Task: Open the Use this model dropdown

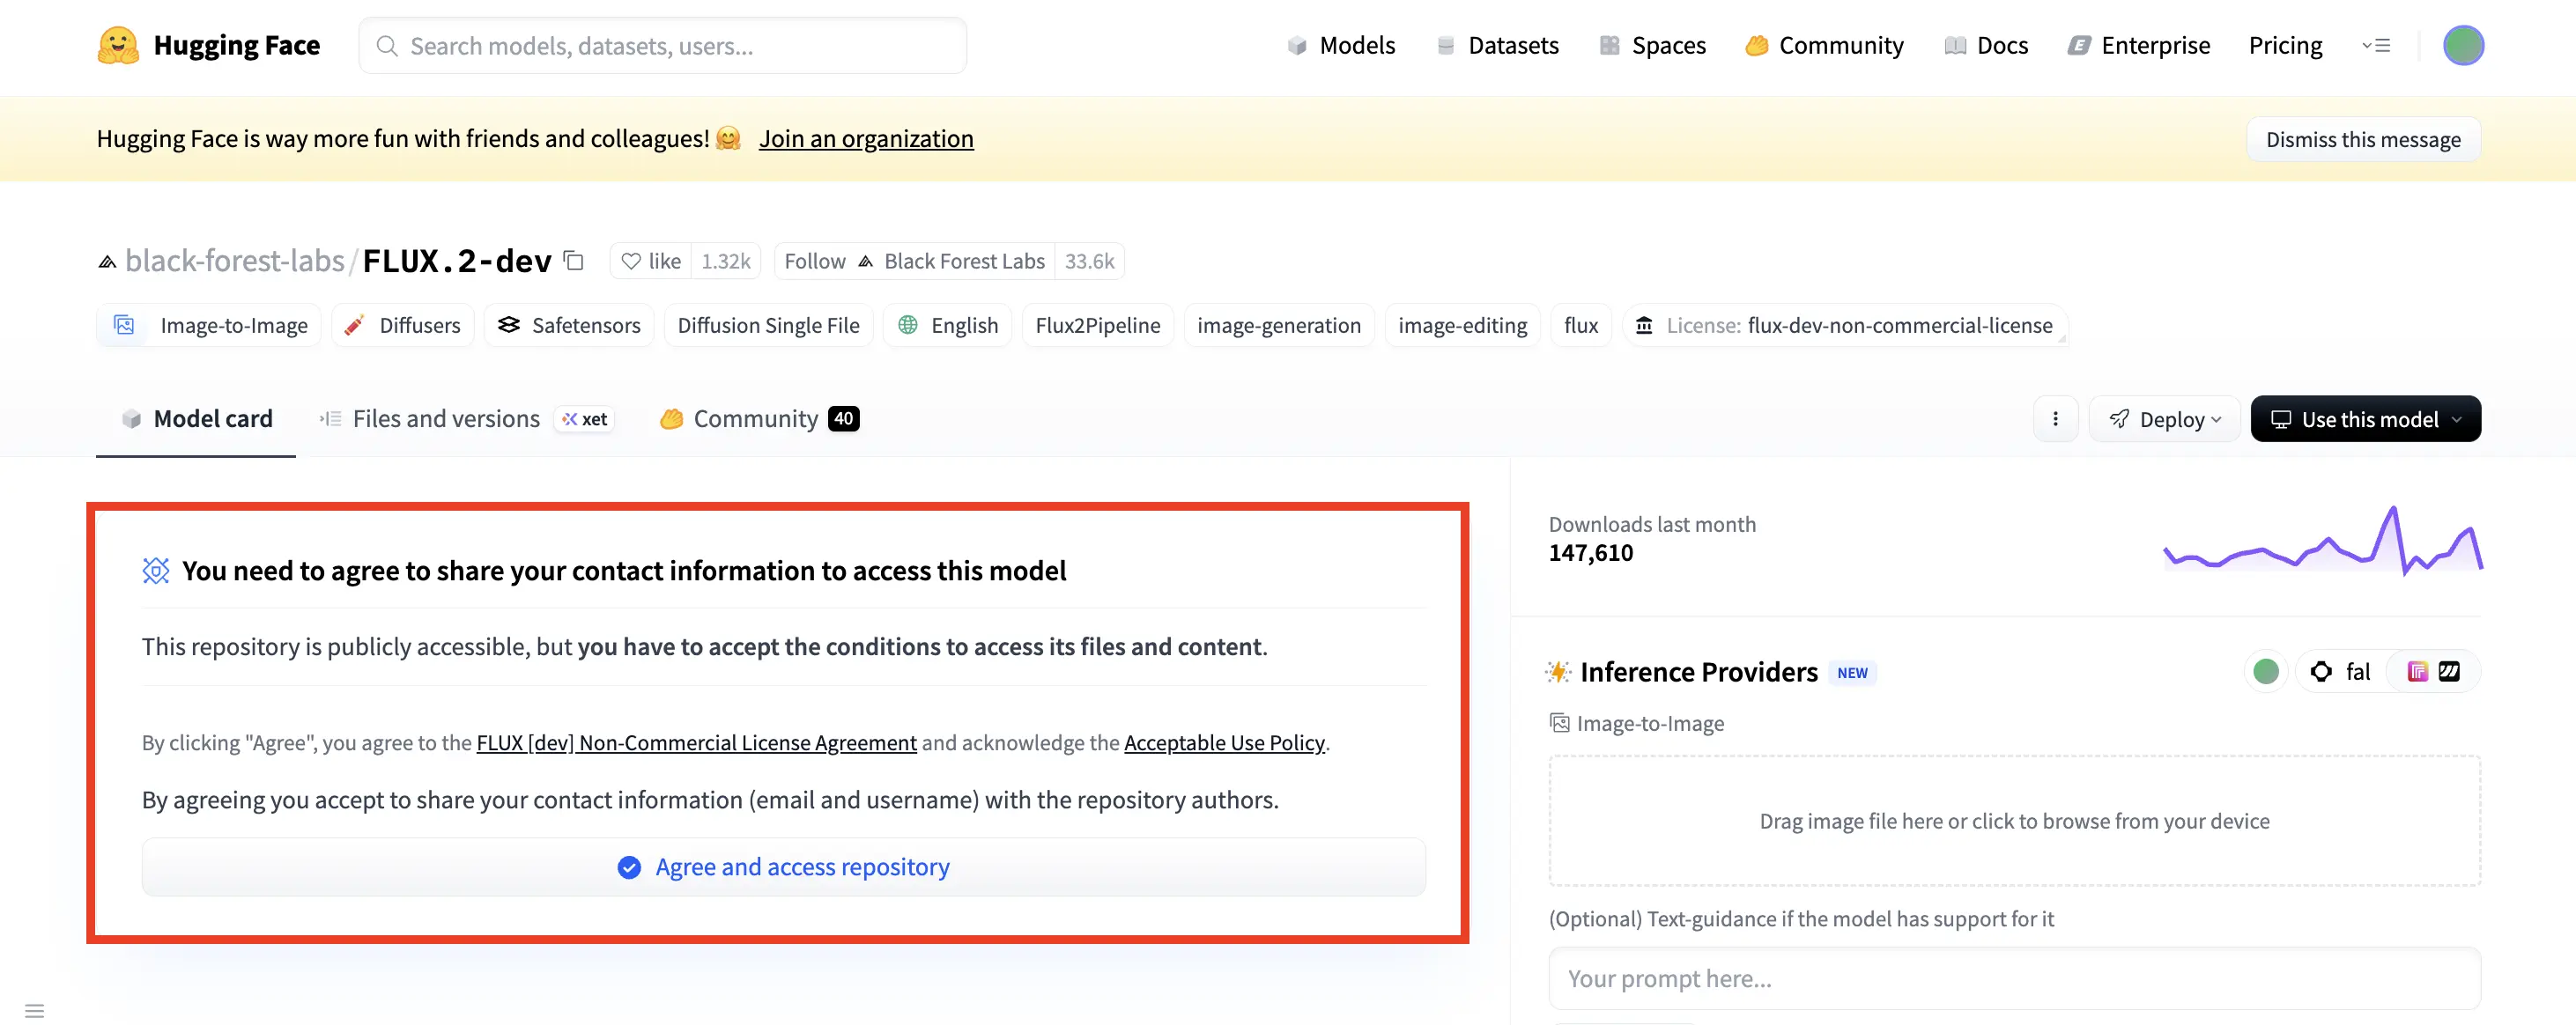Action: tap(2365, 419)
